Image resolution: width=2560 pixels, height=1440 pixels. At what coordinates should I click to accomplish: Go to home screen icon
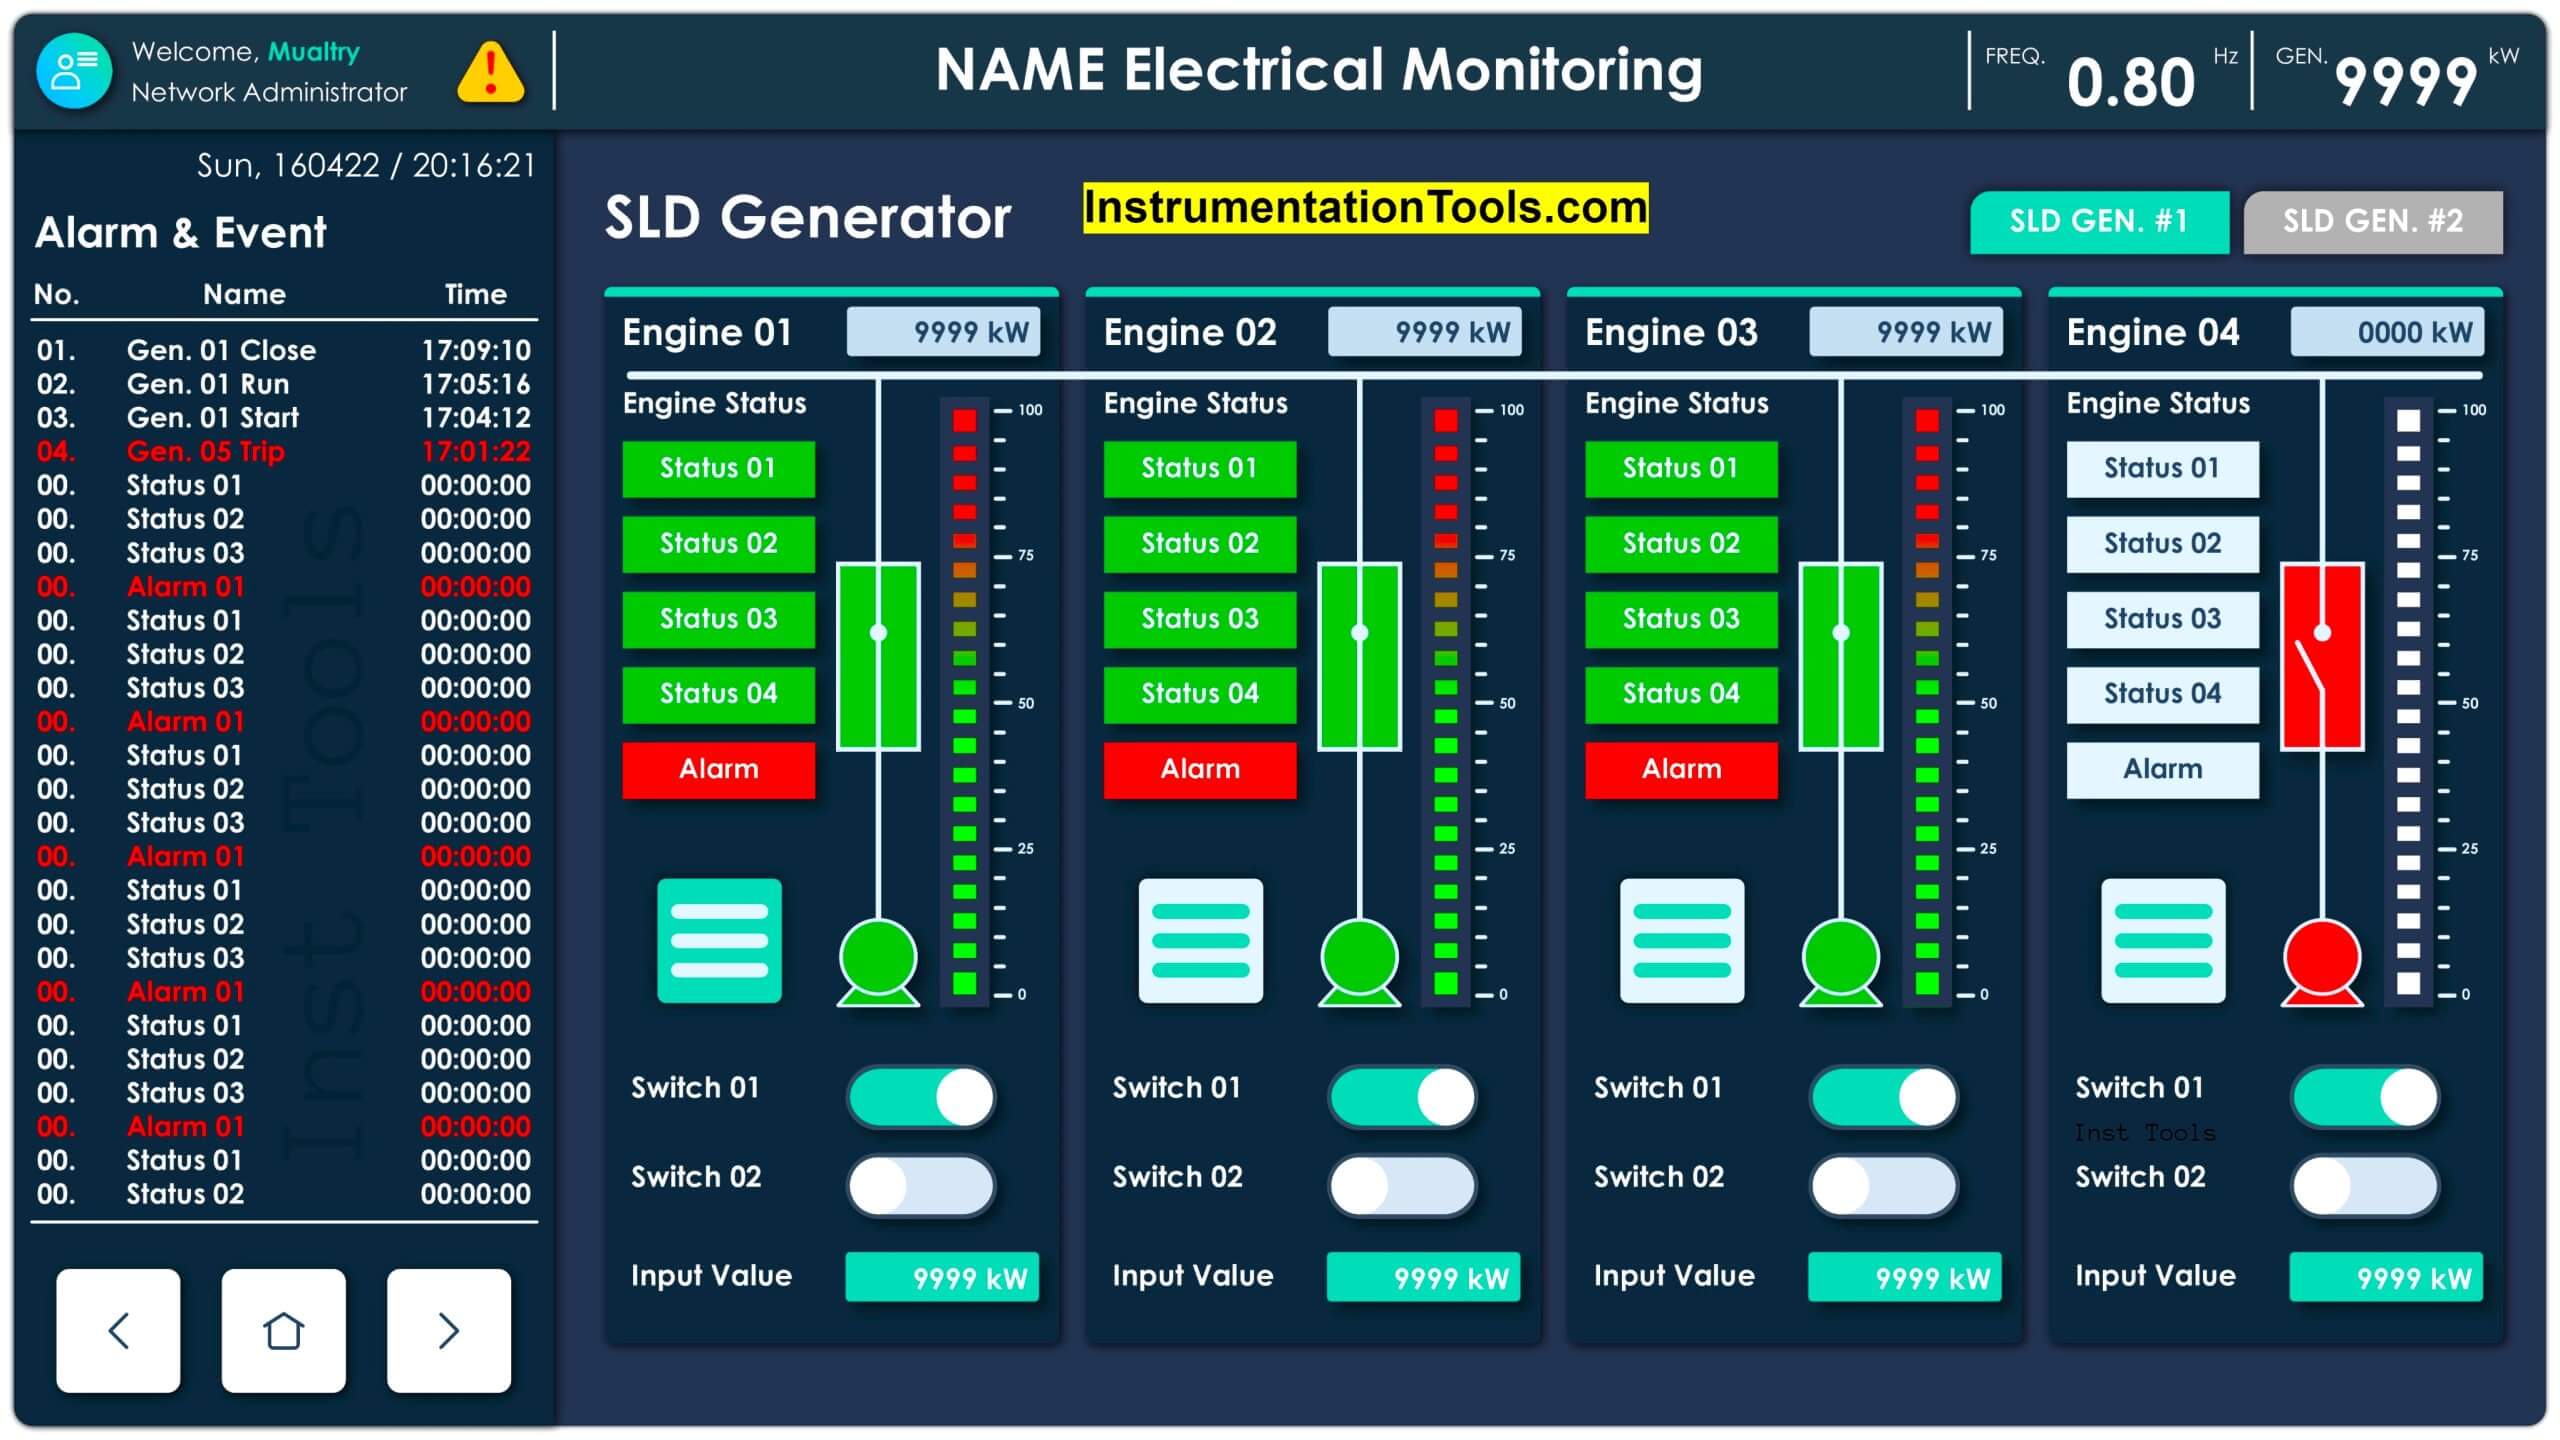pyautogui.click(x=283, y=1330)
